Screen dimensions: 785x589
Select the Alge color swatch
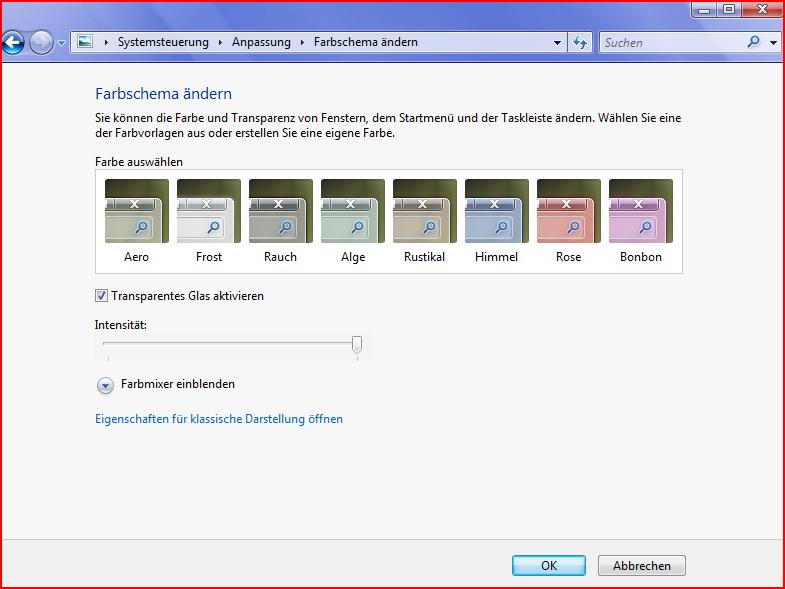pos(353,211)
